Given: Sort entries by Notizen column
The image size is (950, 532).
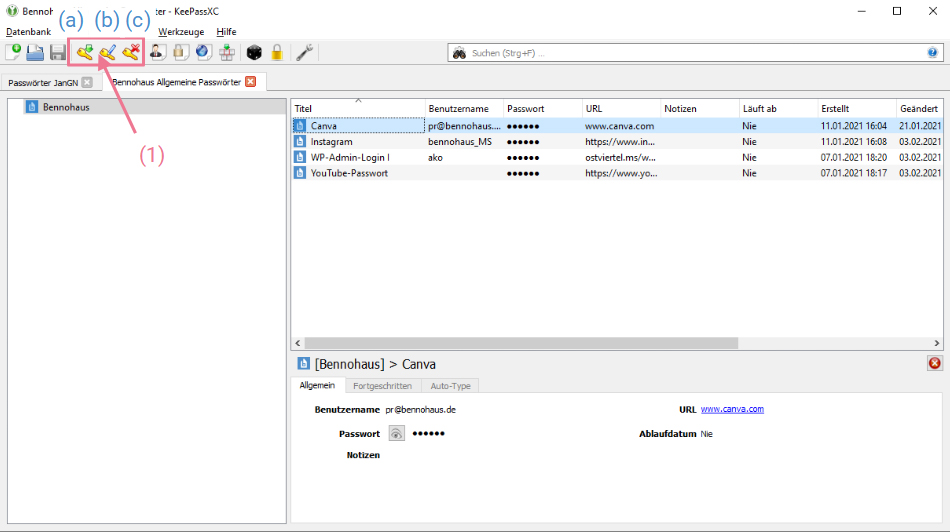Looking at the screenshot, I should pos(700,108).
